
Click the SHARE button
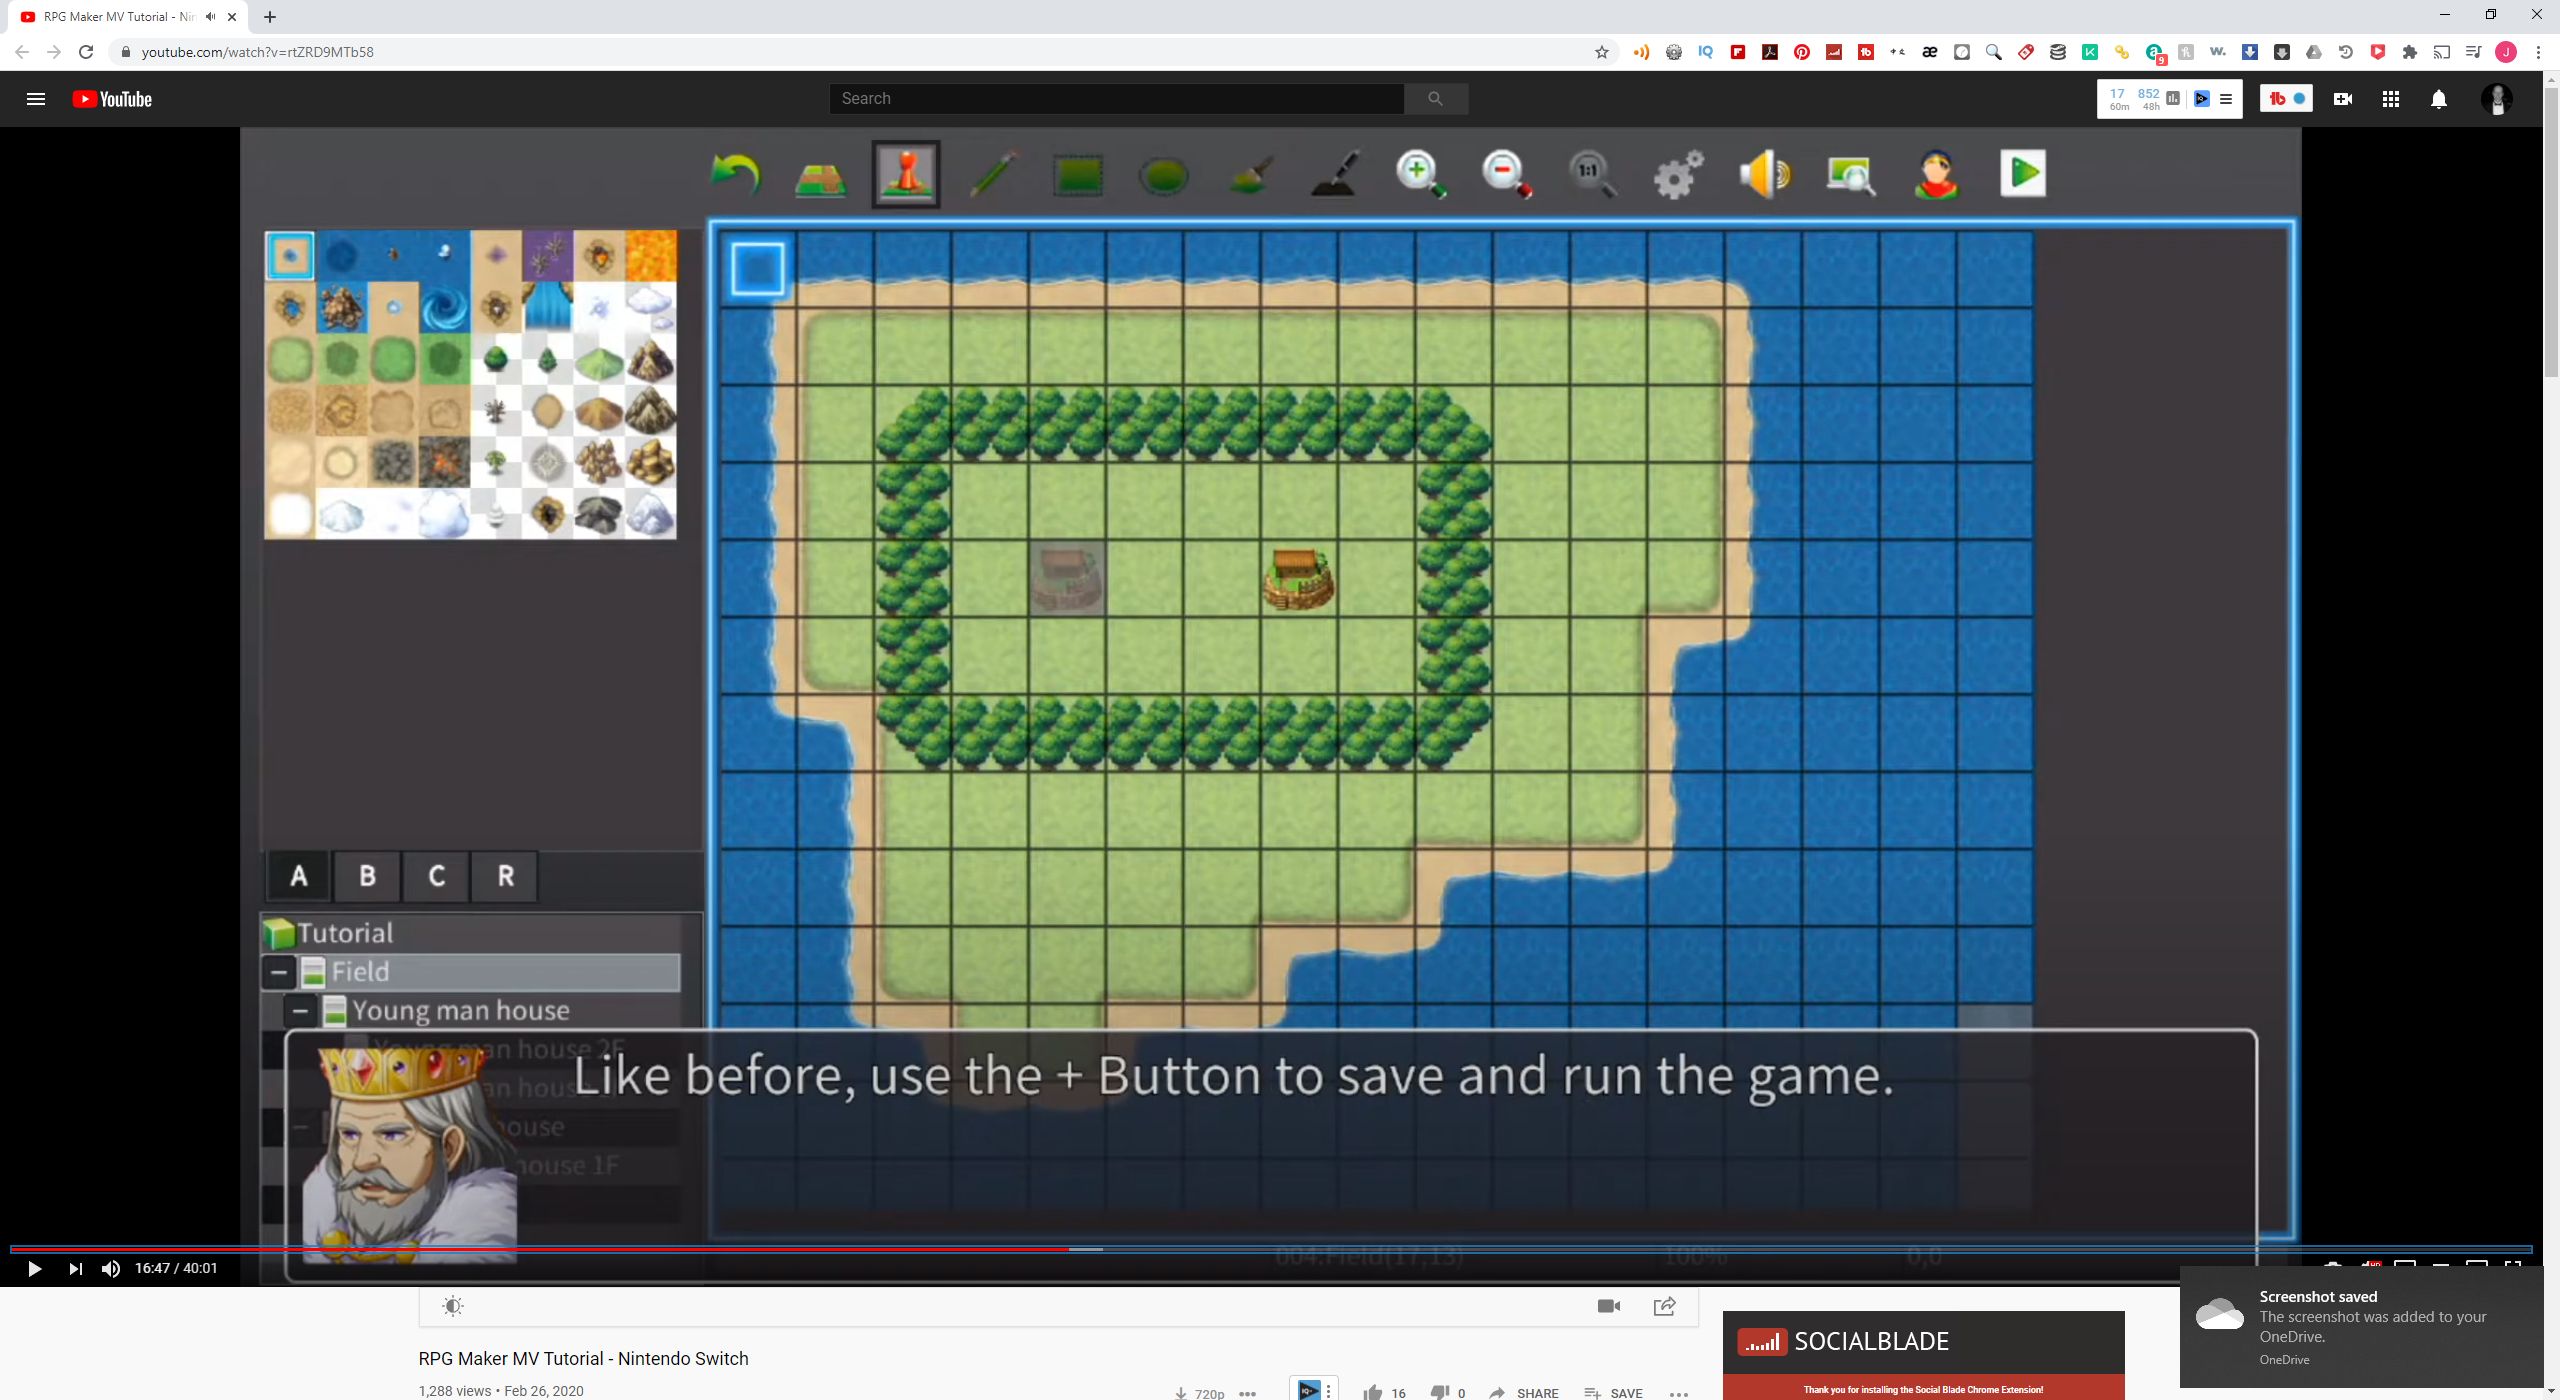(1524, 1392)
